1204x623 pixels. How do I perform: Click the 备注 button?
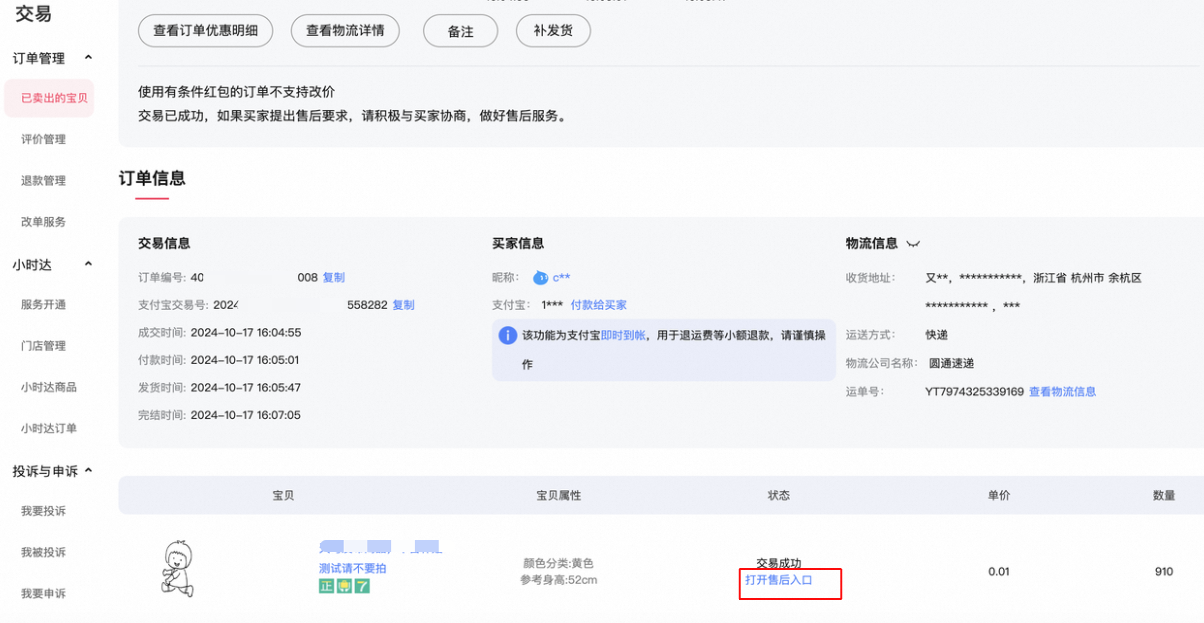pos(460,31)
